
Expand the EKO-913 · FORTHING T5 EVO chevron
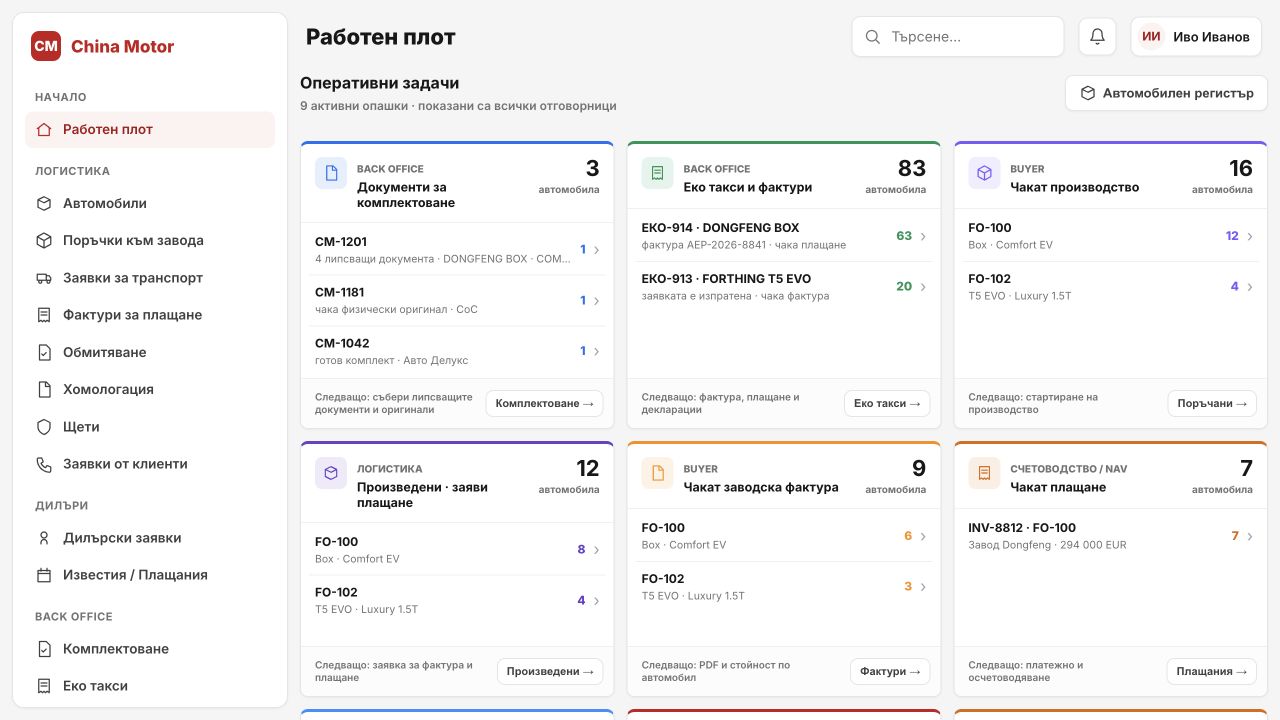pos(923,287)
